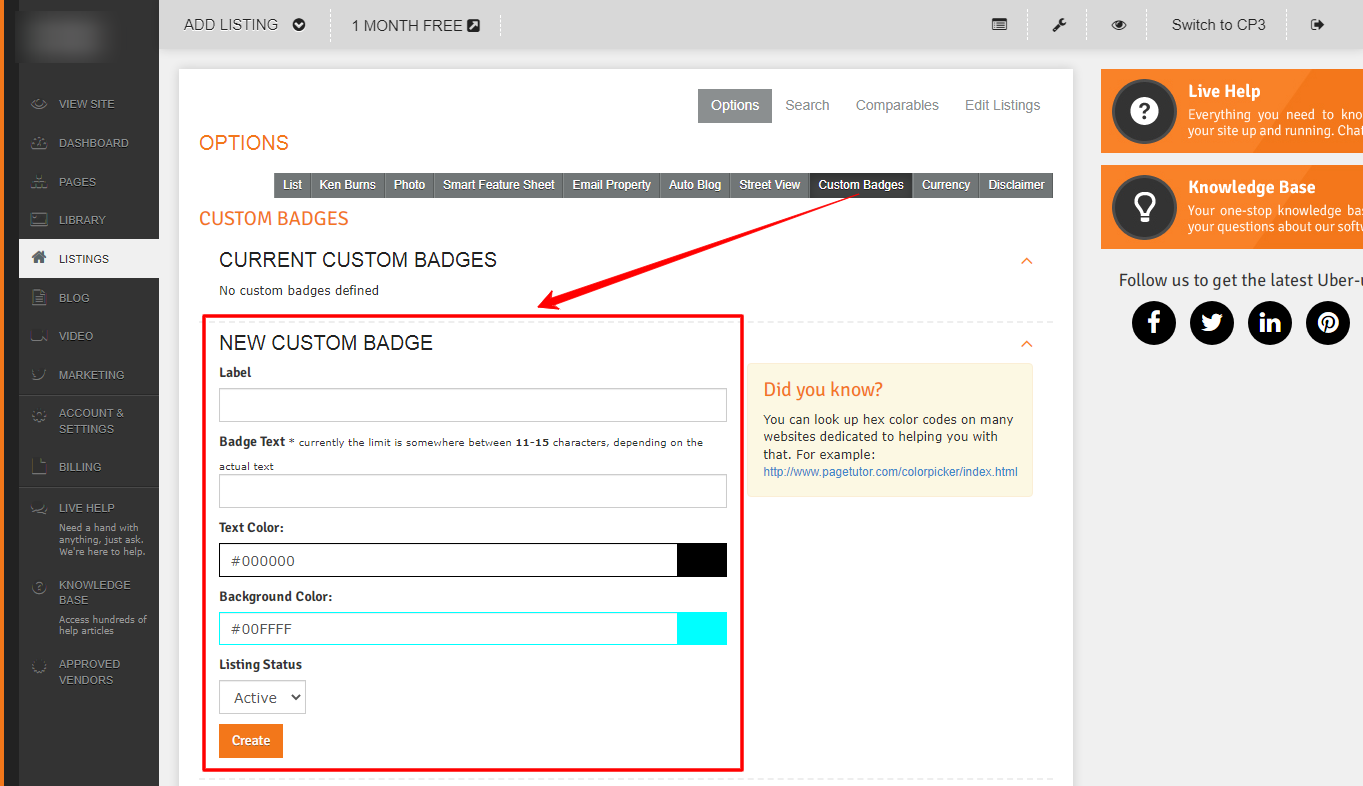This screenshot has width=1363, height=786.
Task: Open the Currency tab
Action: point(946,185)
